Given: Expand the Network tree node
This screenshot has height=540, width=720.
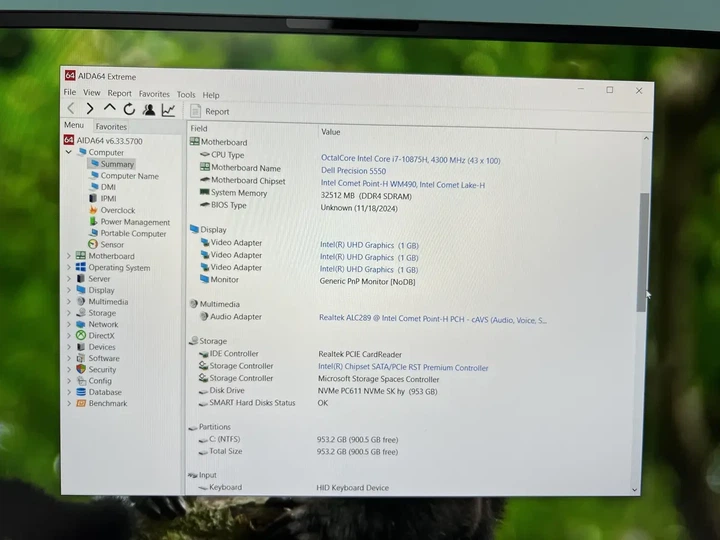Looking at the screenshot, I should [x=69, y=324].
